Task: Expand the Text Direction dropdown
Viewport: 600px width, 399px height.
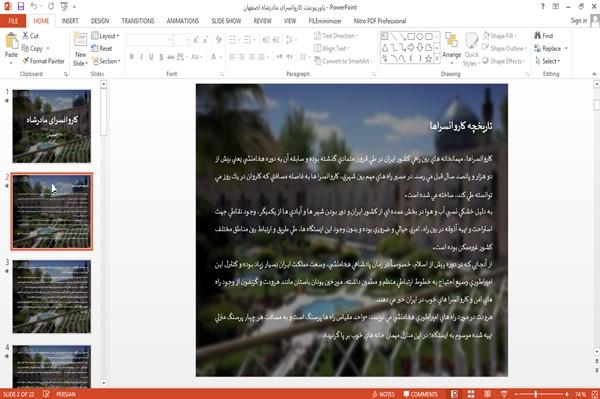Action: pos(336,36)
